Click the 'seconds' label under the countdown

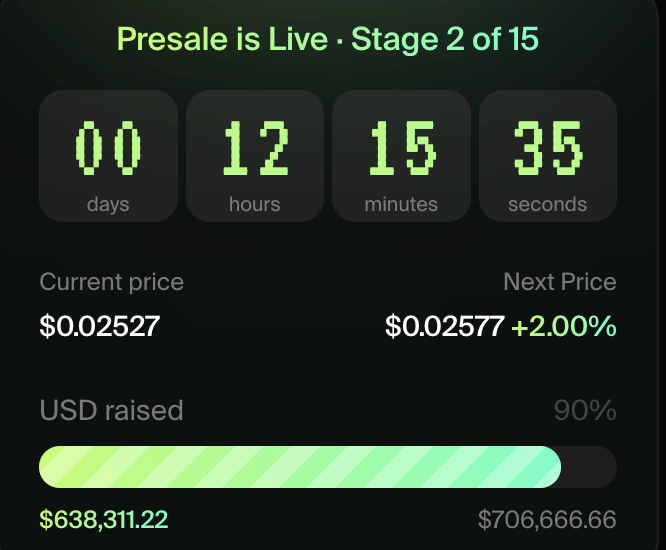[x=547, y=204]
